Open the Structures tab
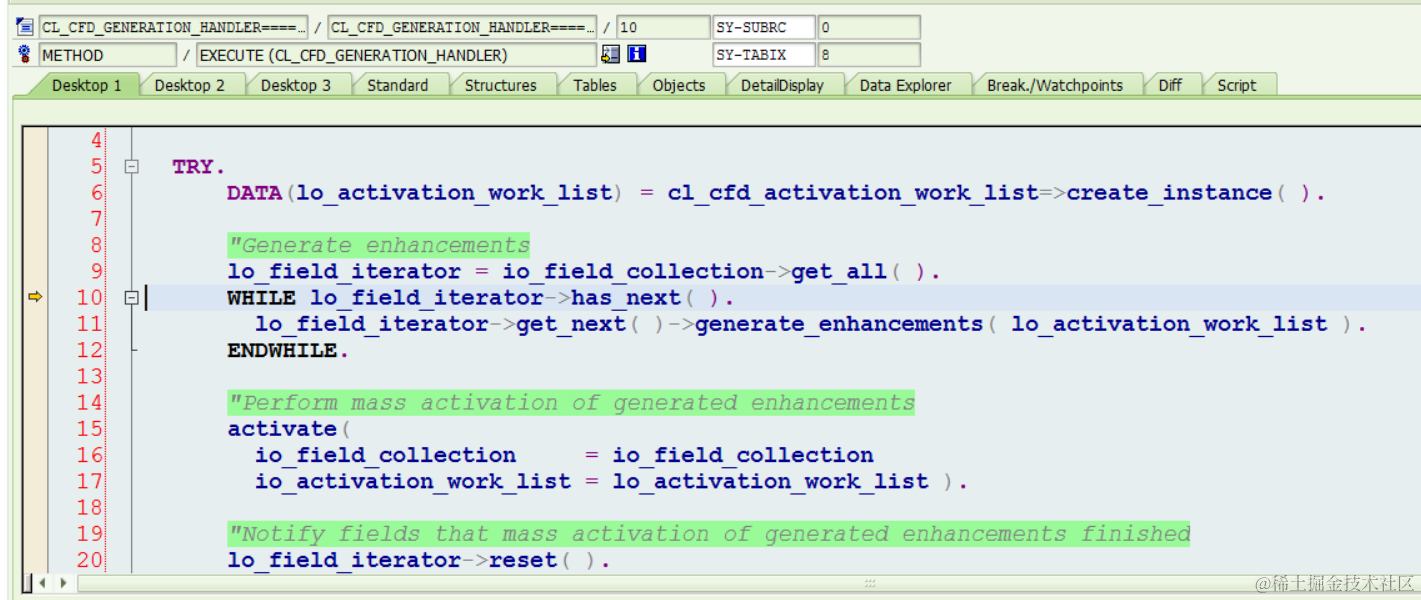Viewport: 1421px width, 600px height. 500,85
